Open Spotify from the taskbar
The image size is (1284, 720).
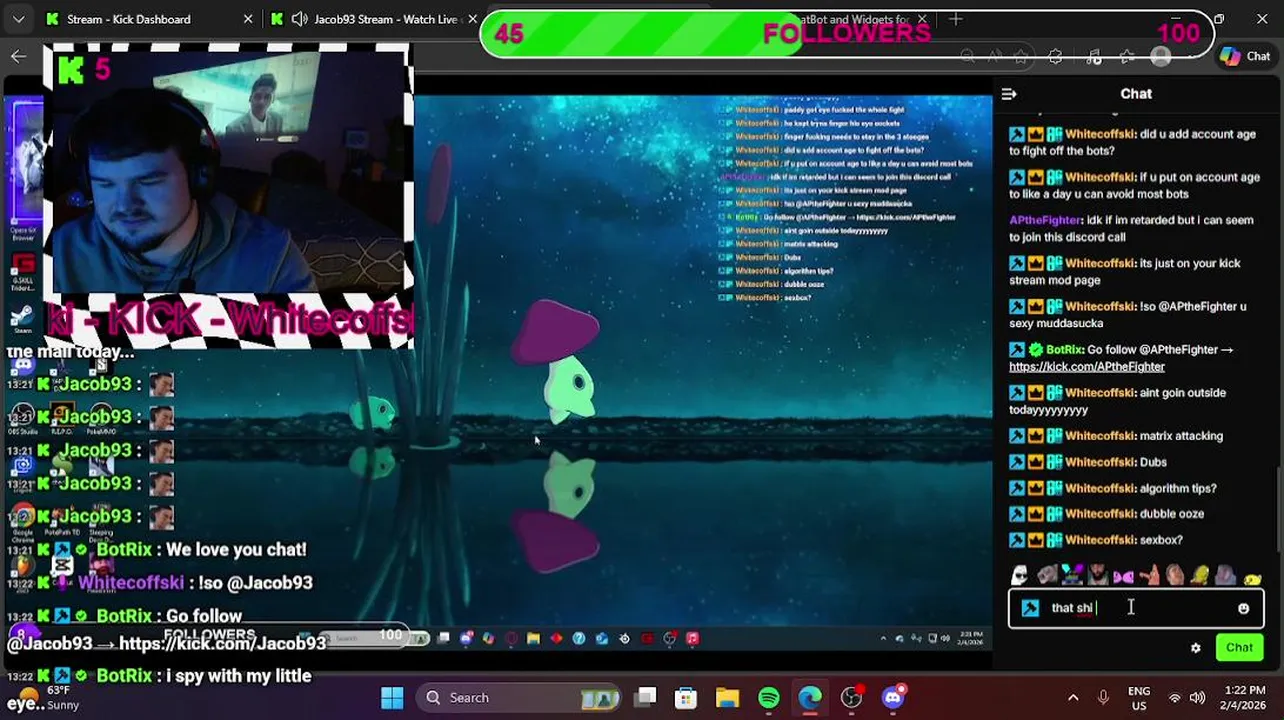769,698
